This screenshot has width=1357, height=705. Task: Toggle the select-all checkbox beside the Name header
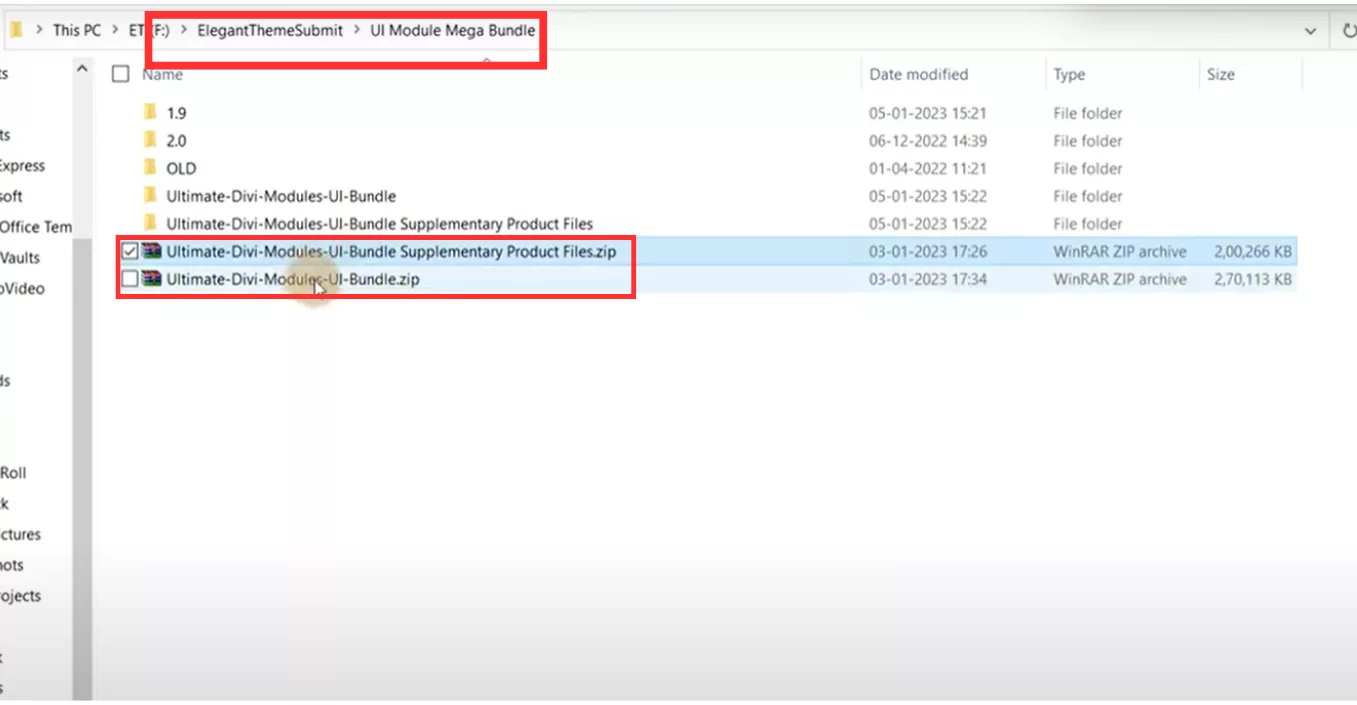121,74
